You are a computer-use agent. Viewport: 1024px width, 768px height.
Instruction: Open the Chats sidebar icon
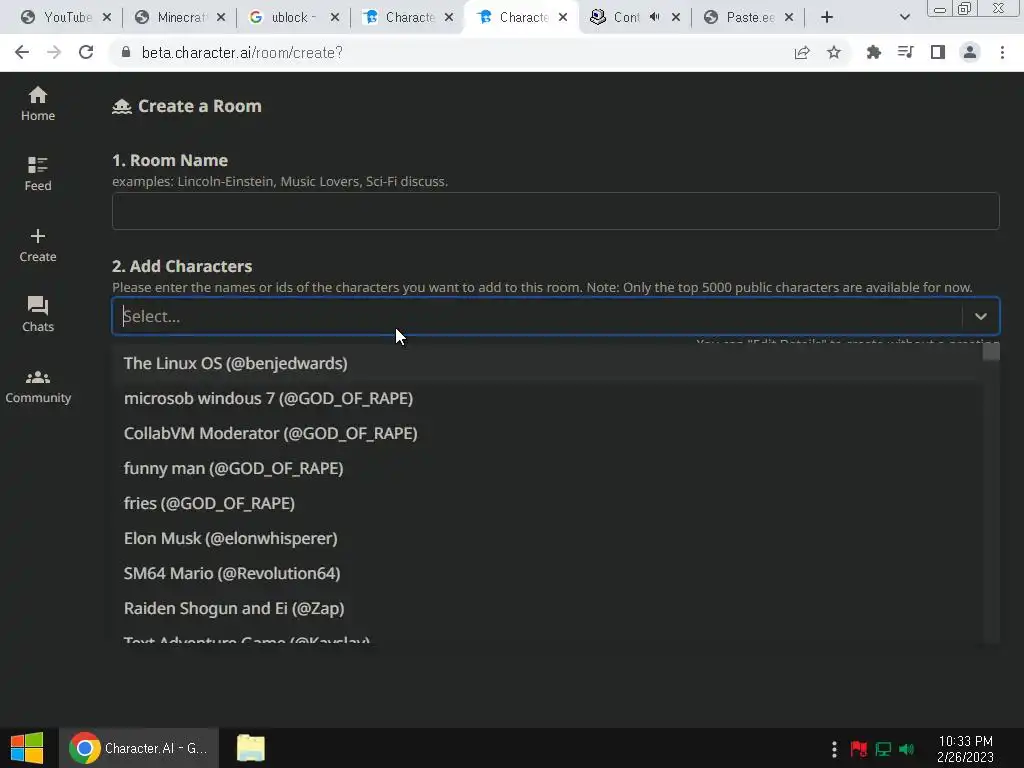tap(38, 314)
